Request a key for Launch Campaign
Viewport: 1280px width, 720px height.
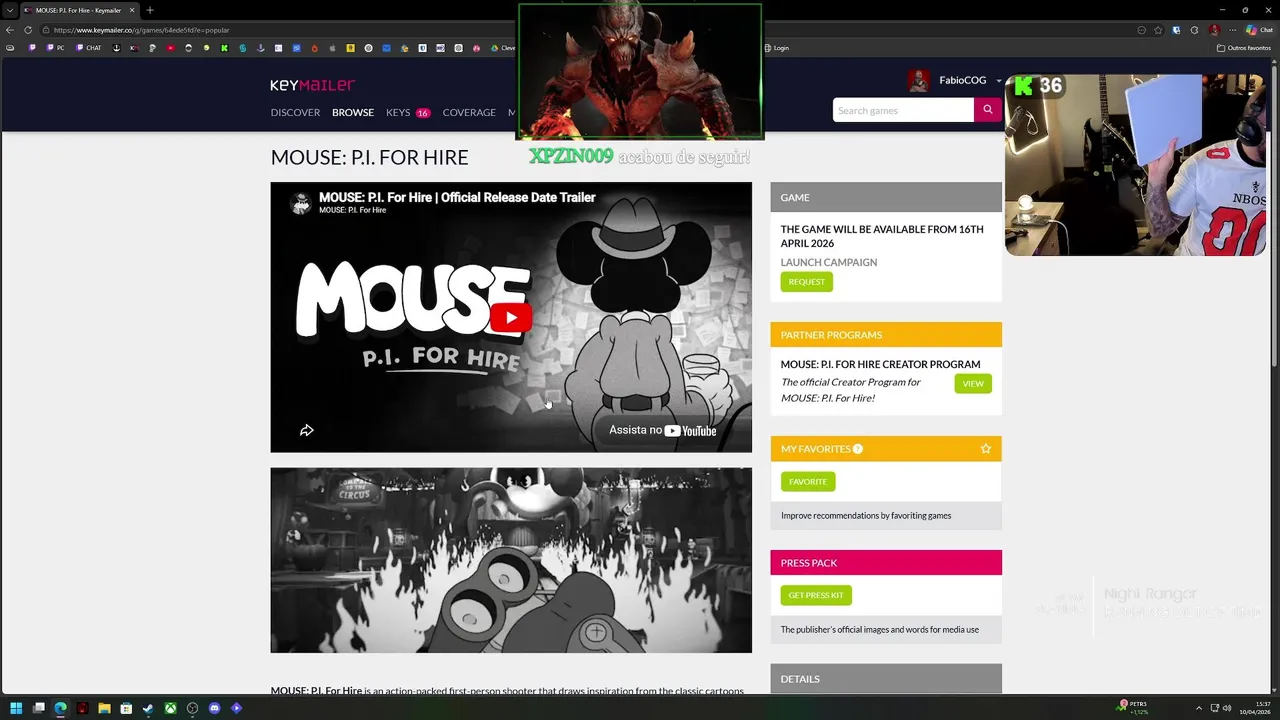[806, 282]
